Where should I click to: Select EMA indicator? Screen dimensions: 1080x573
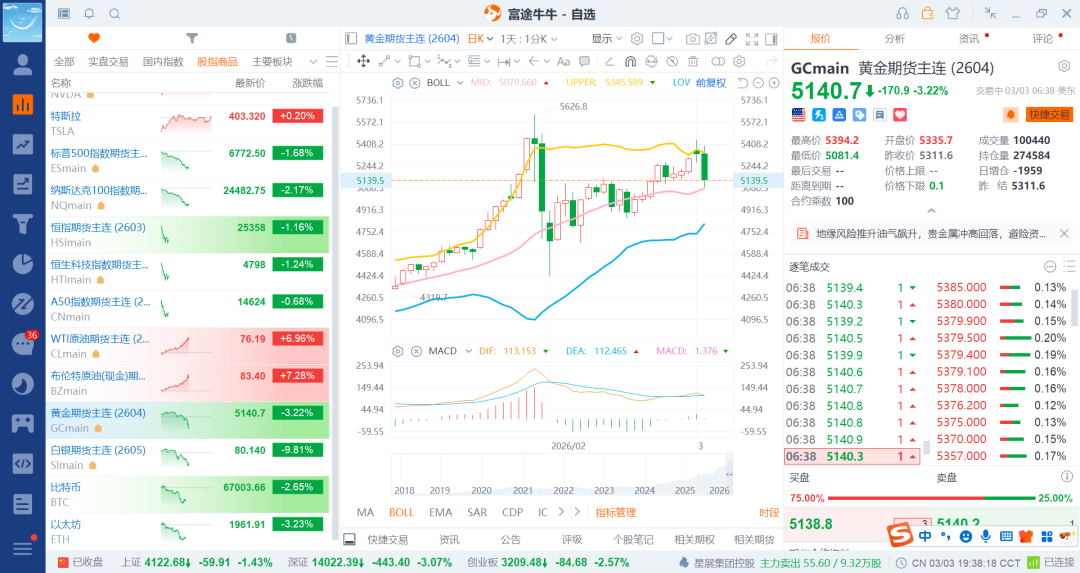point(440,512)
